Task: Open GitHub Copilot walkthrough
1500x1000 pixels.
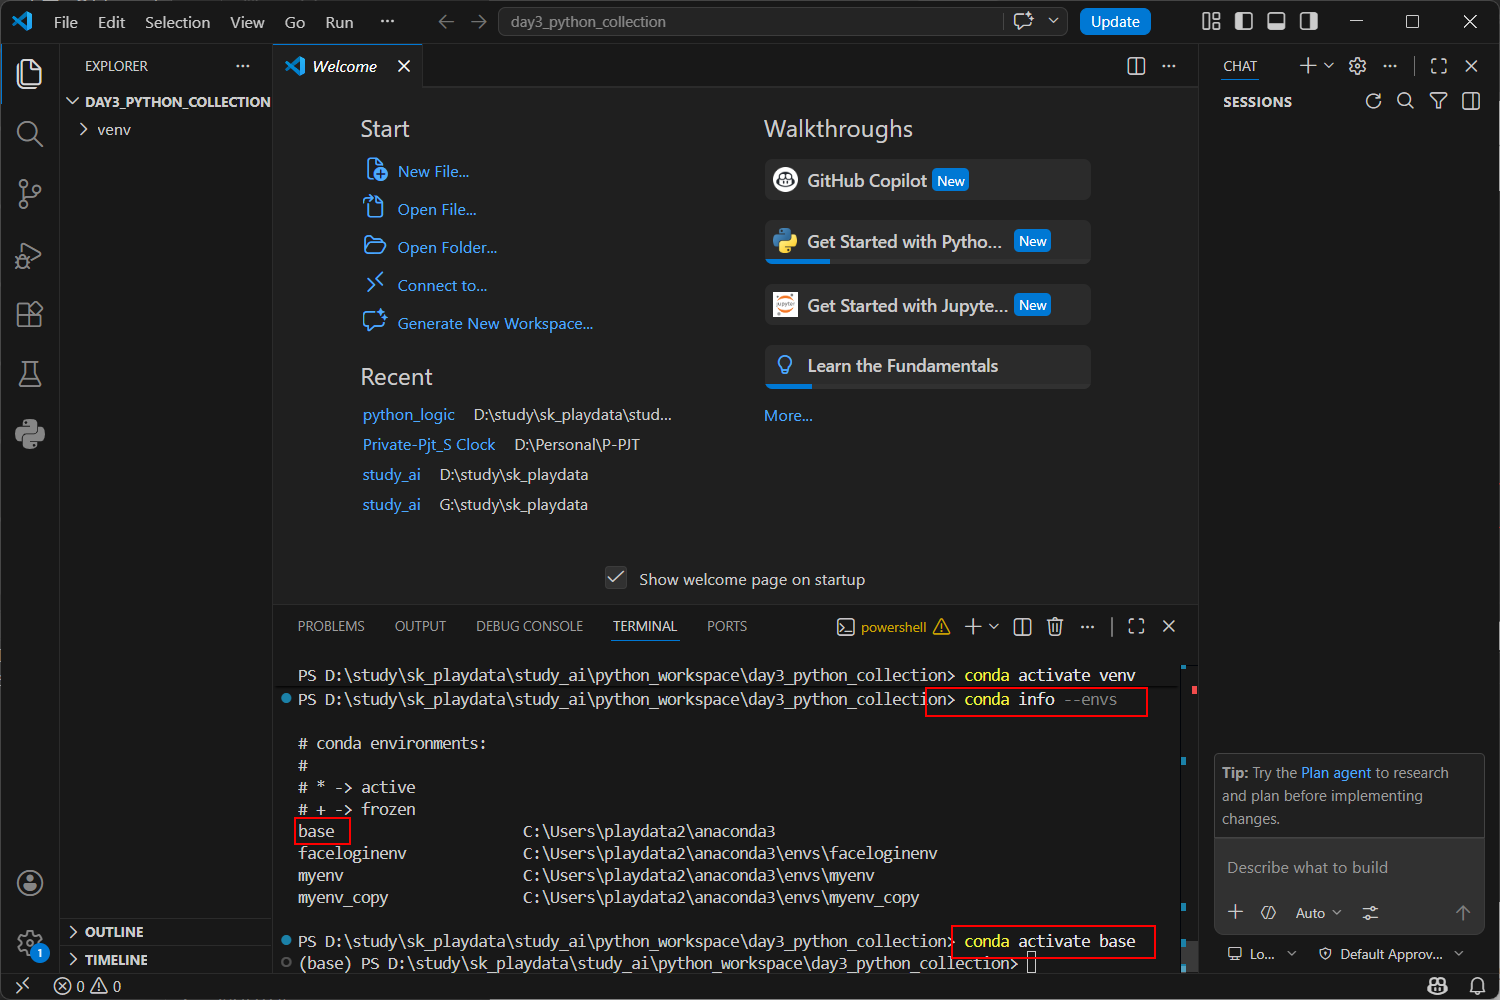Action: click(x=927, y=180)
